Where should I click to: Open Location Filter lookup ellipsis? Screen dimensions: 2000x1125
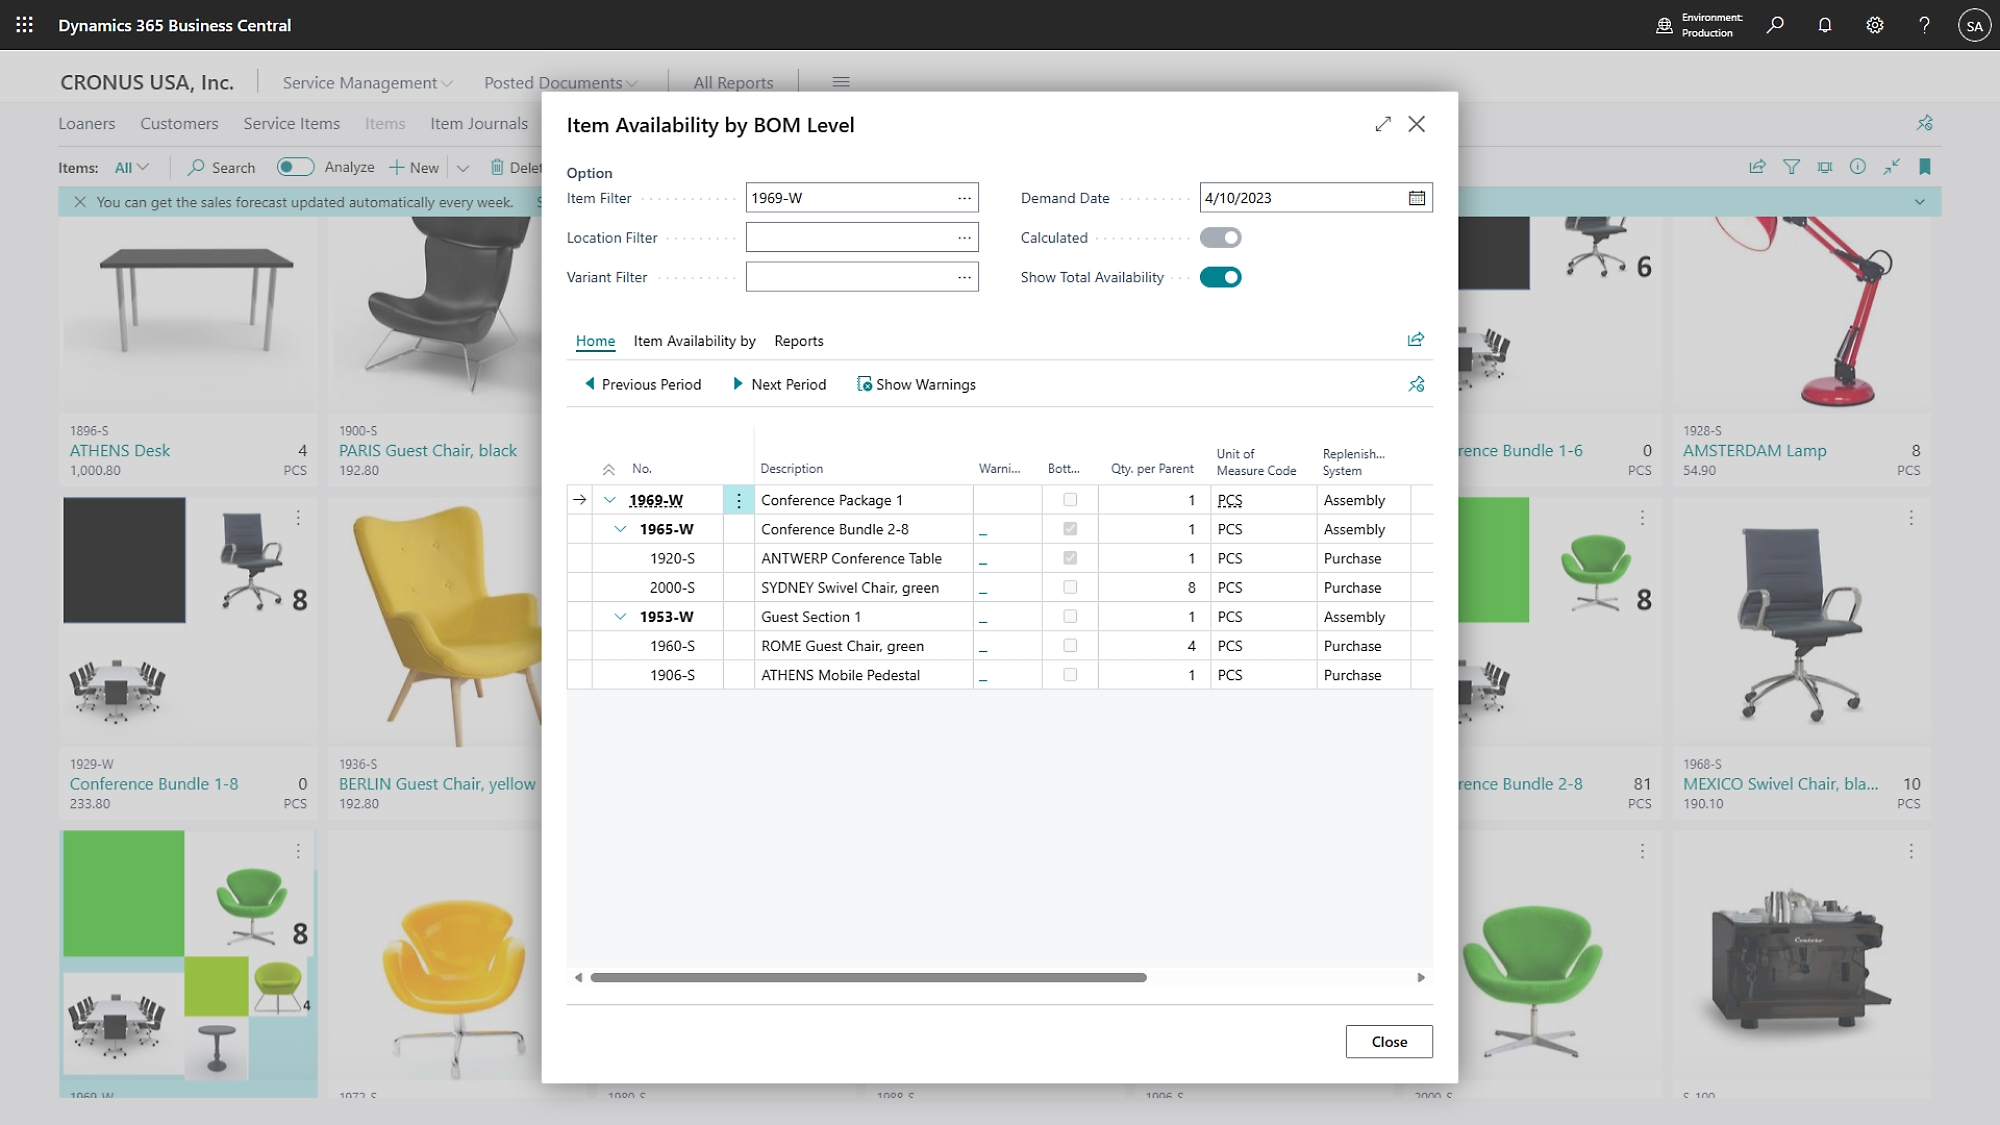click(x=964, y=238)
